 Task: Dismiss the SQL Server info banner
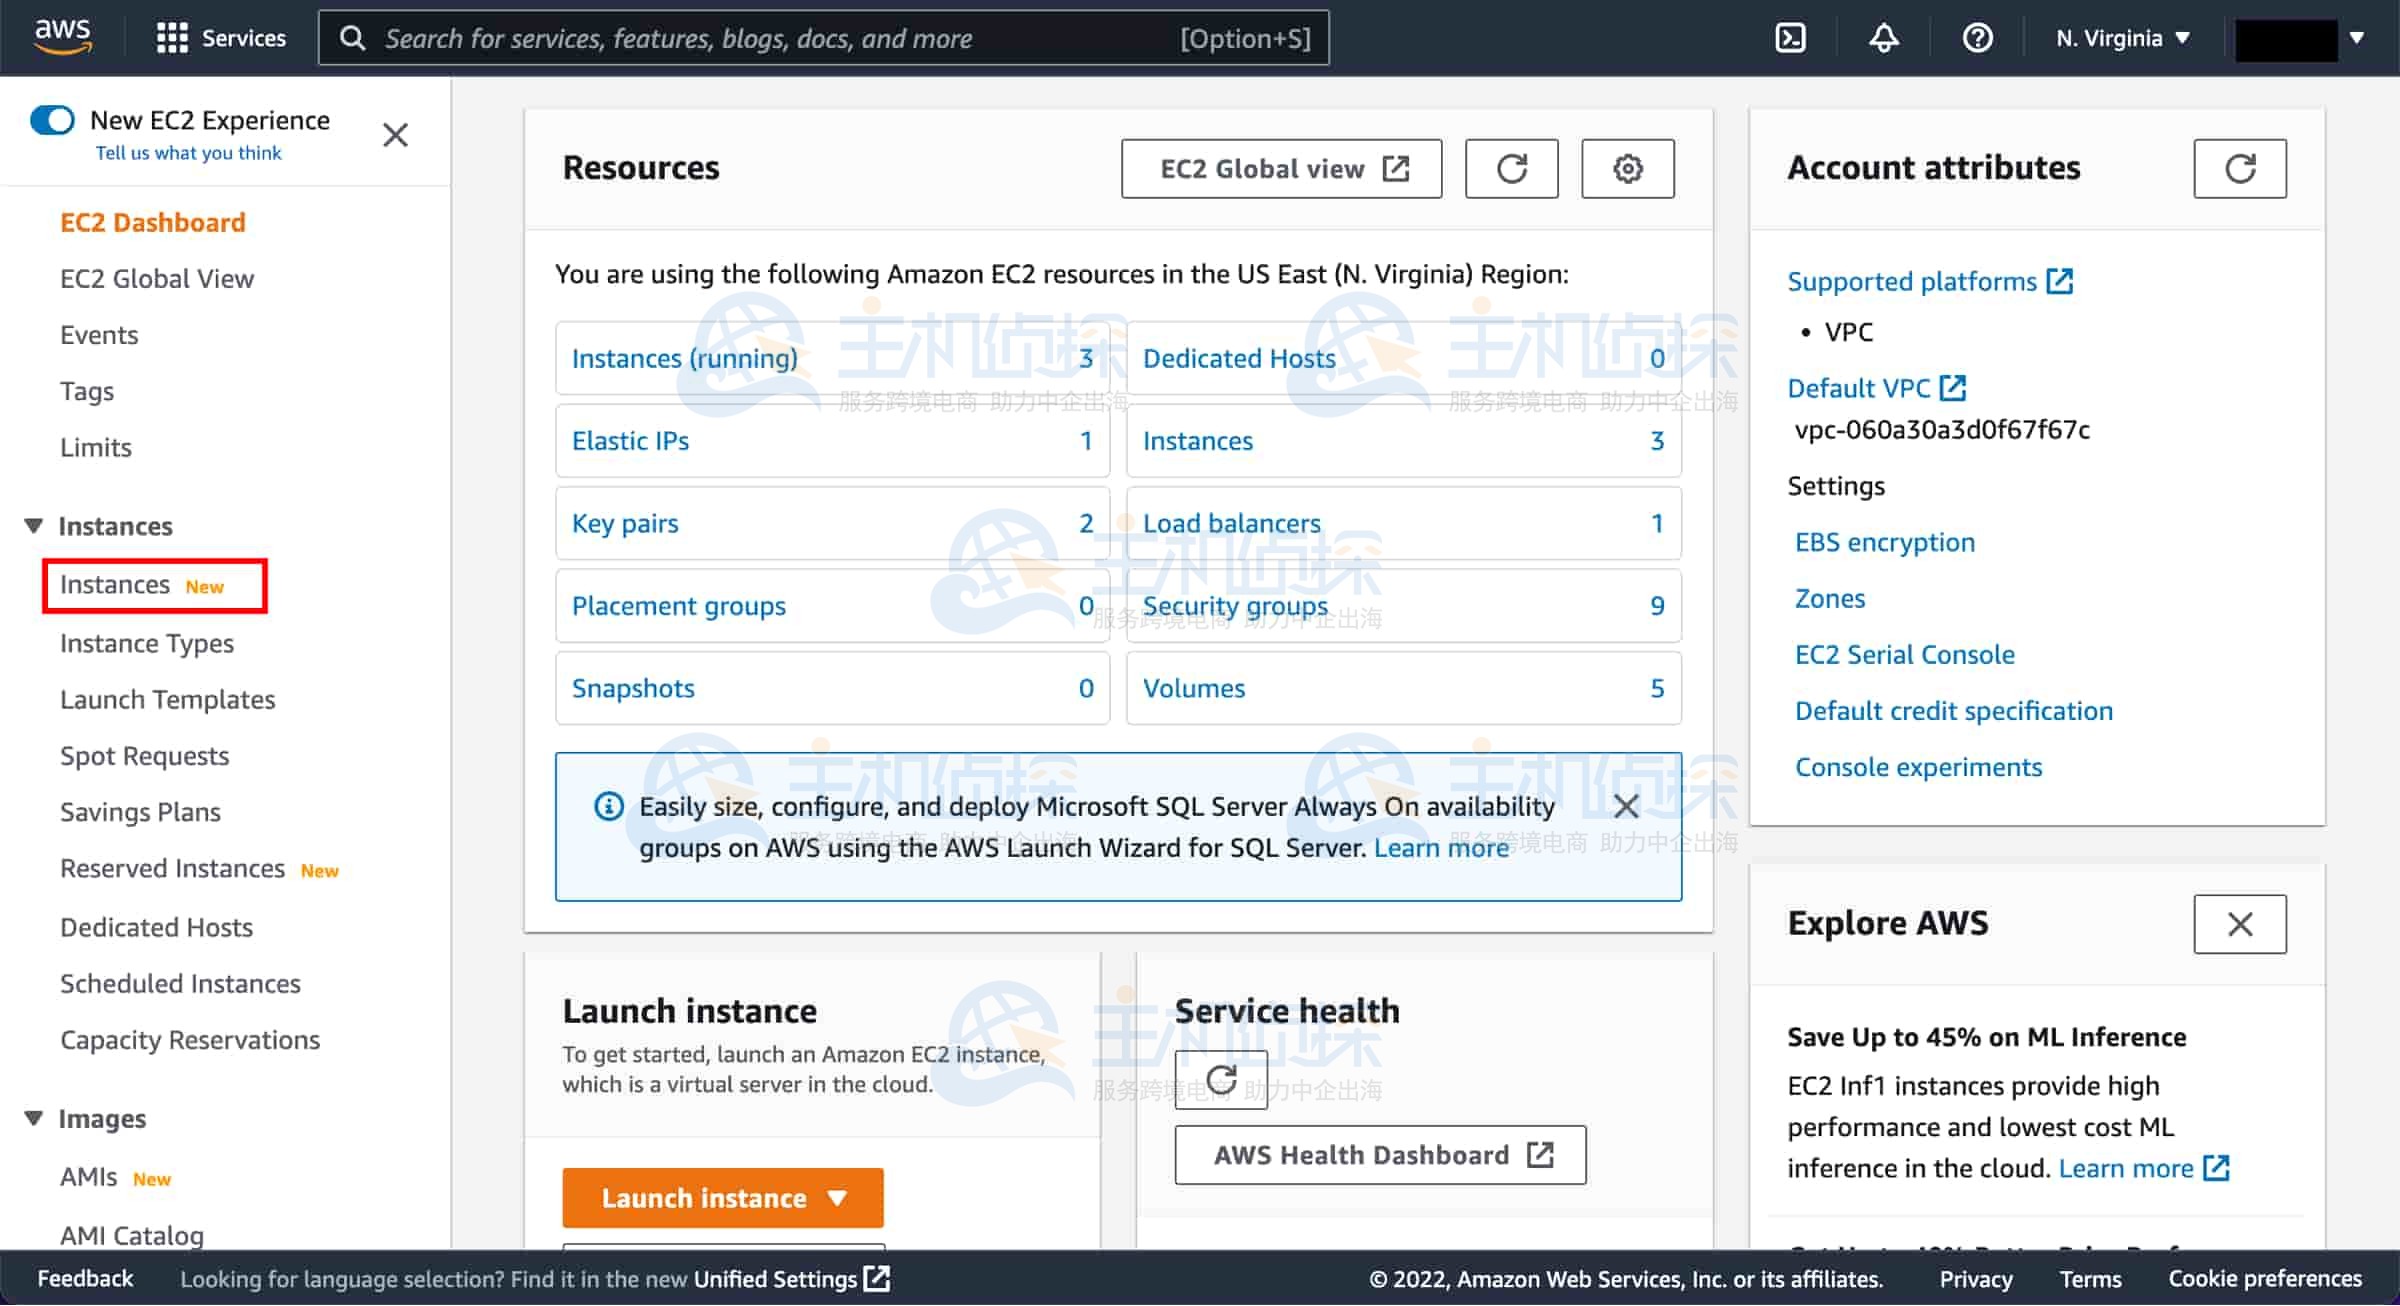[x=1626, y=806]
